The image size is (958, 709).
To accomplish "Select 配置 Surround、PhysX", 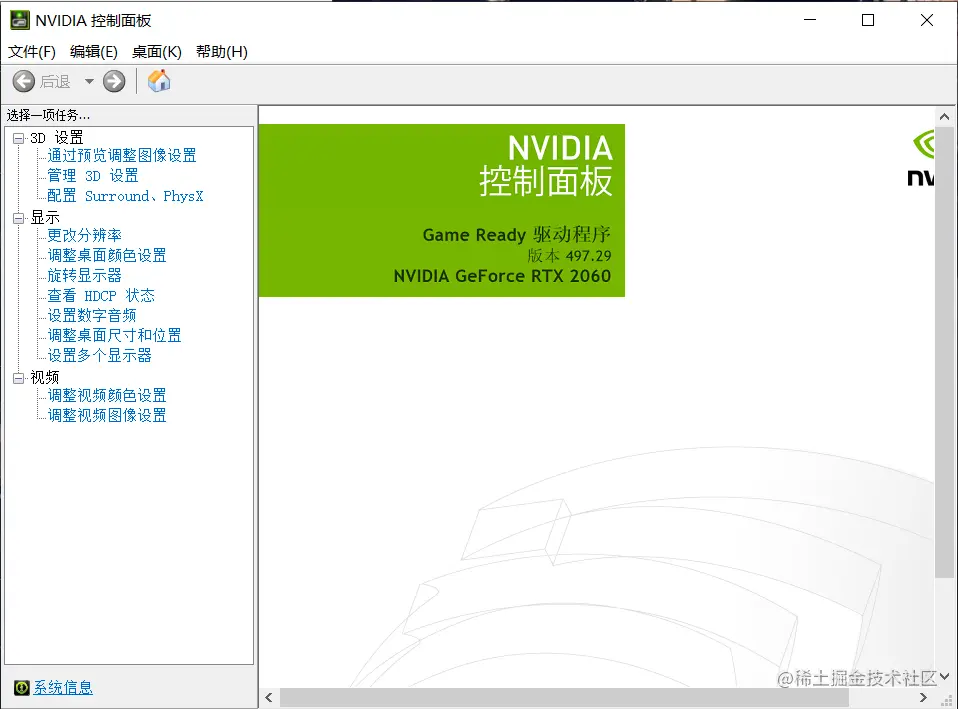I will click(x=125, y=196).
